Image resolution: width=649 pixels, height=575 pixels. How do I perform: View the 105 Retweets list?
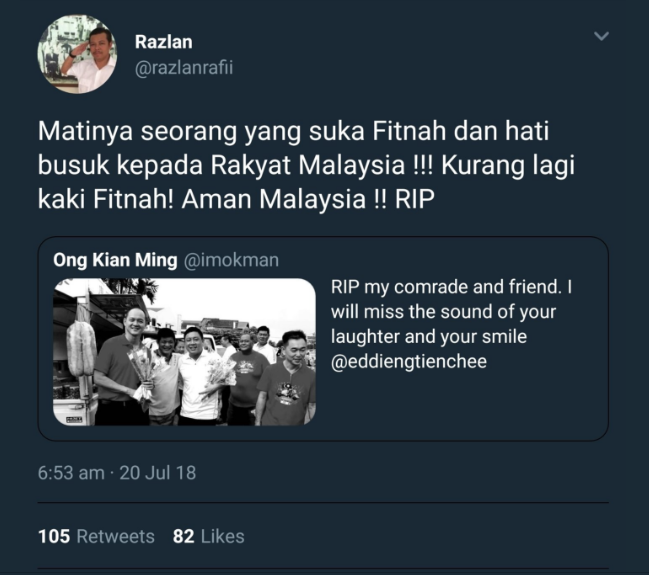[x=96, y=536]
